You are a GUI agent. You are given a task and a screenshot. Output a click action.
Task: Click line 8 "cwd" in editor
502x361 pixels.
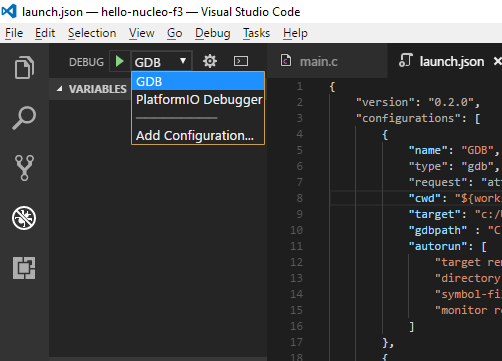point(425,198)
